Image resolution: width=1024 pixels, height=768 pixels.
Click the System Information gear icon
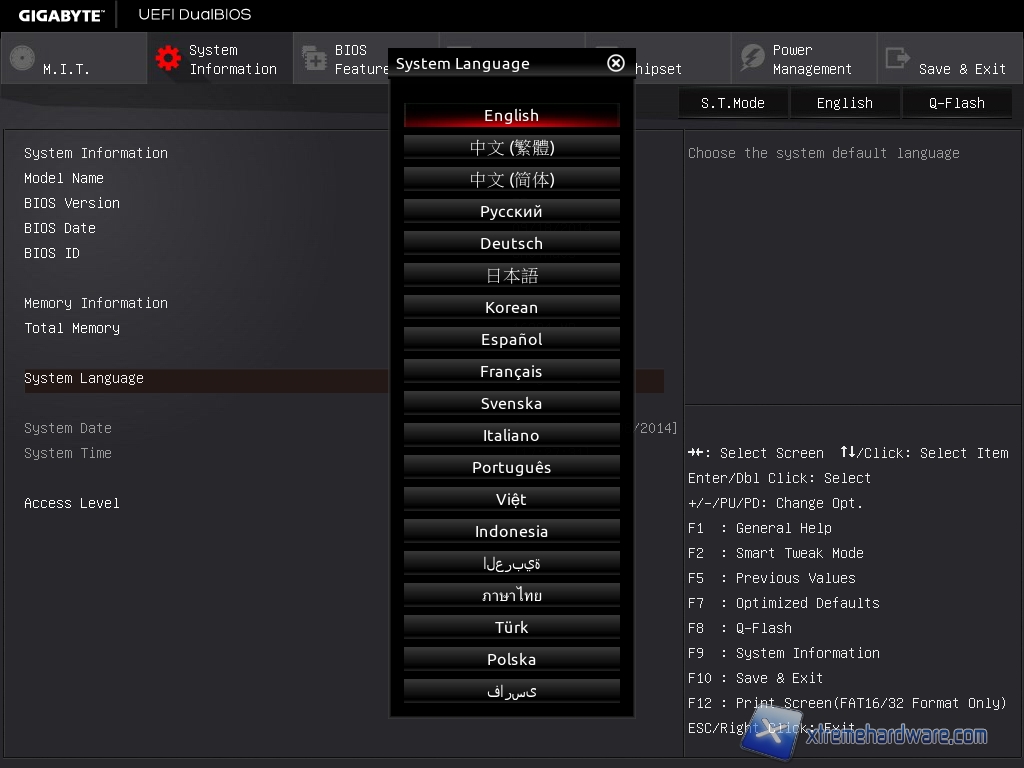click(167, 59)
